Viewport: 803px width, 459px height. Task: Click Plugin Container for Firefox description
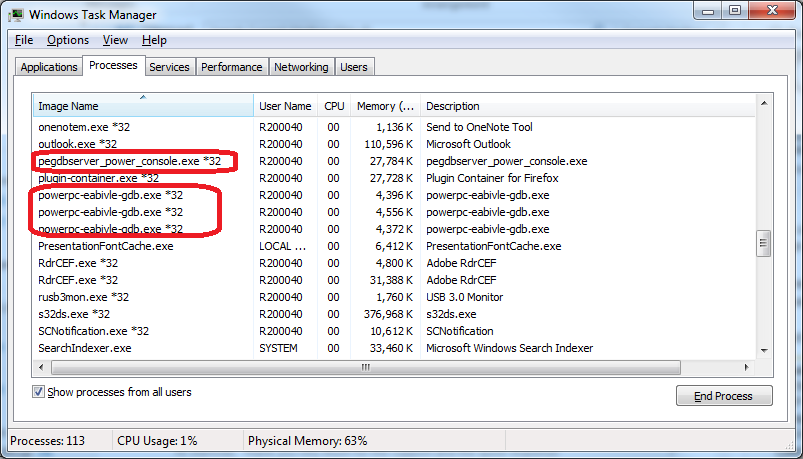[x=492, y=178]
